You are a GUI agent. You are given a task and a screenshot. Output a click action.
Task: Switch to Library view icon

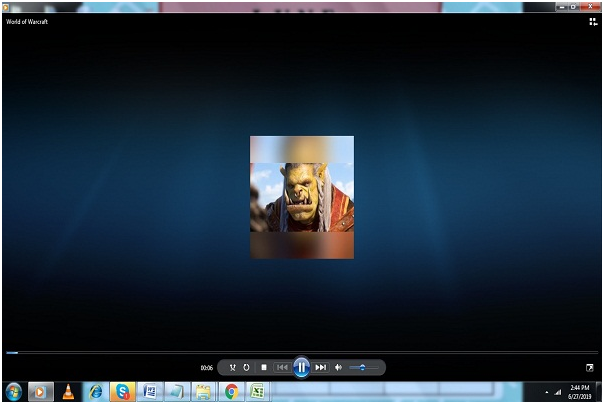(x=593, y=22)
